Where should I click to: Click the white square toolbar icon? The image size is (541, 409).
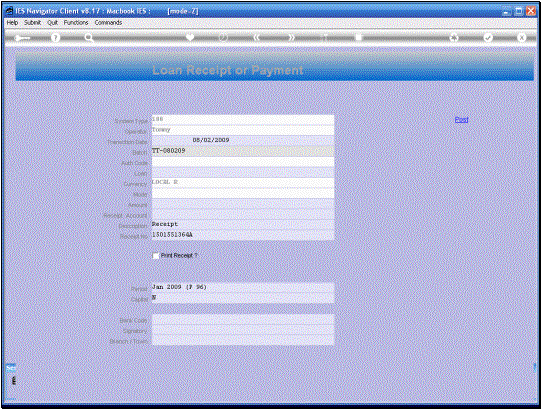point(359,37)
